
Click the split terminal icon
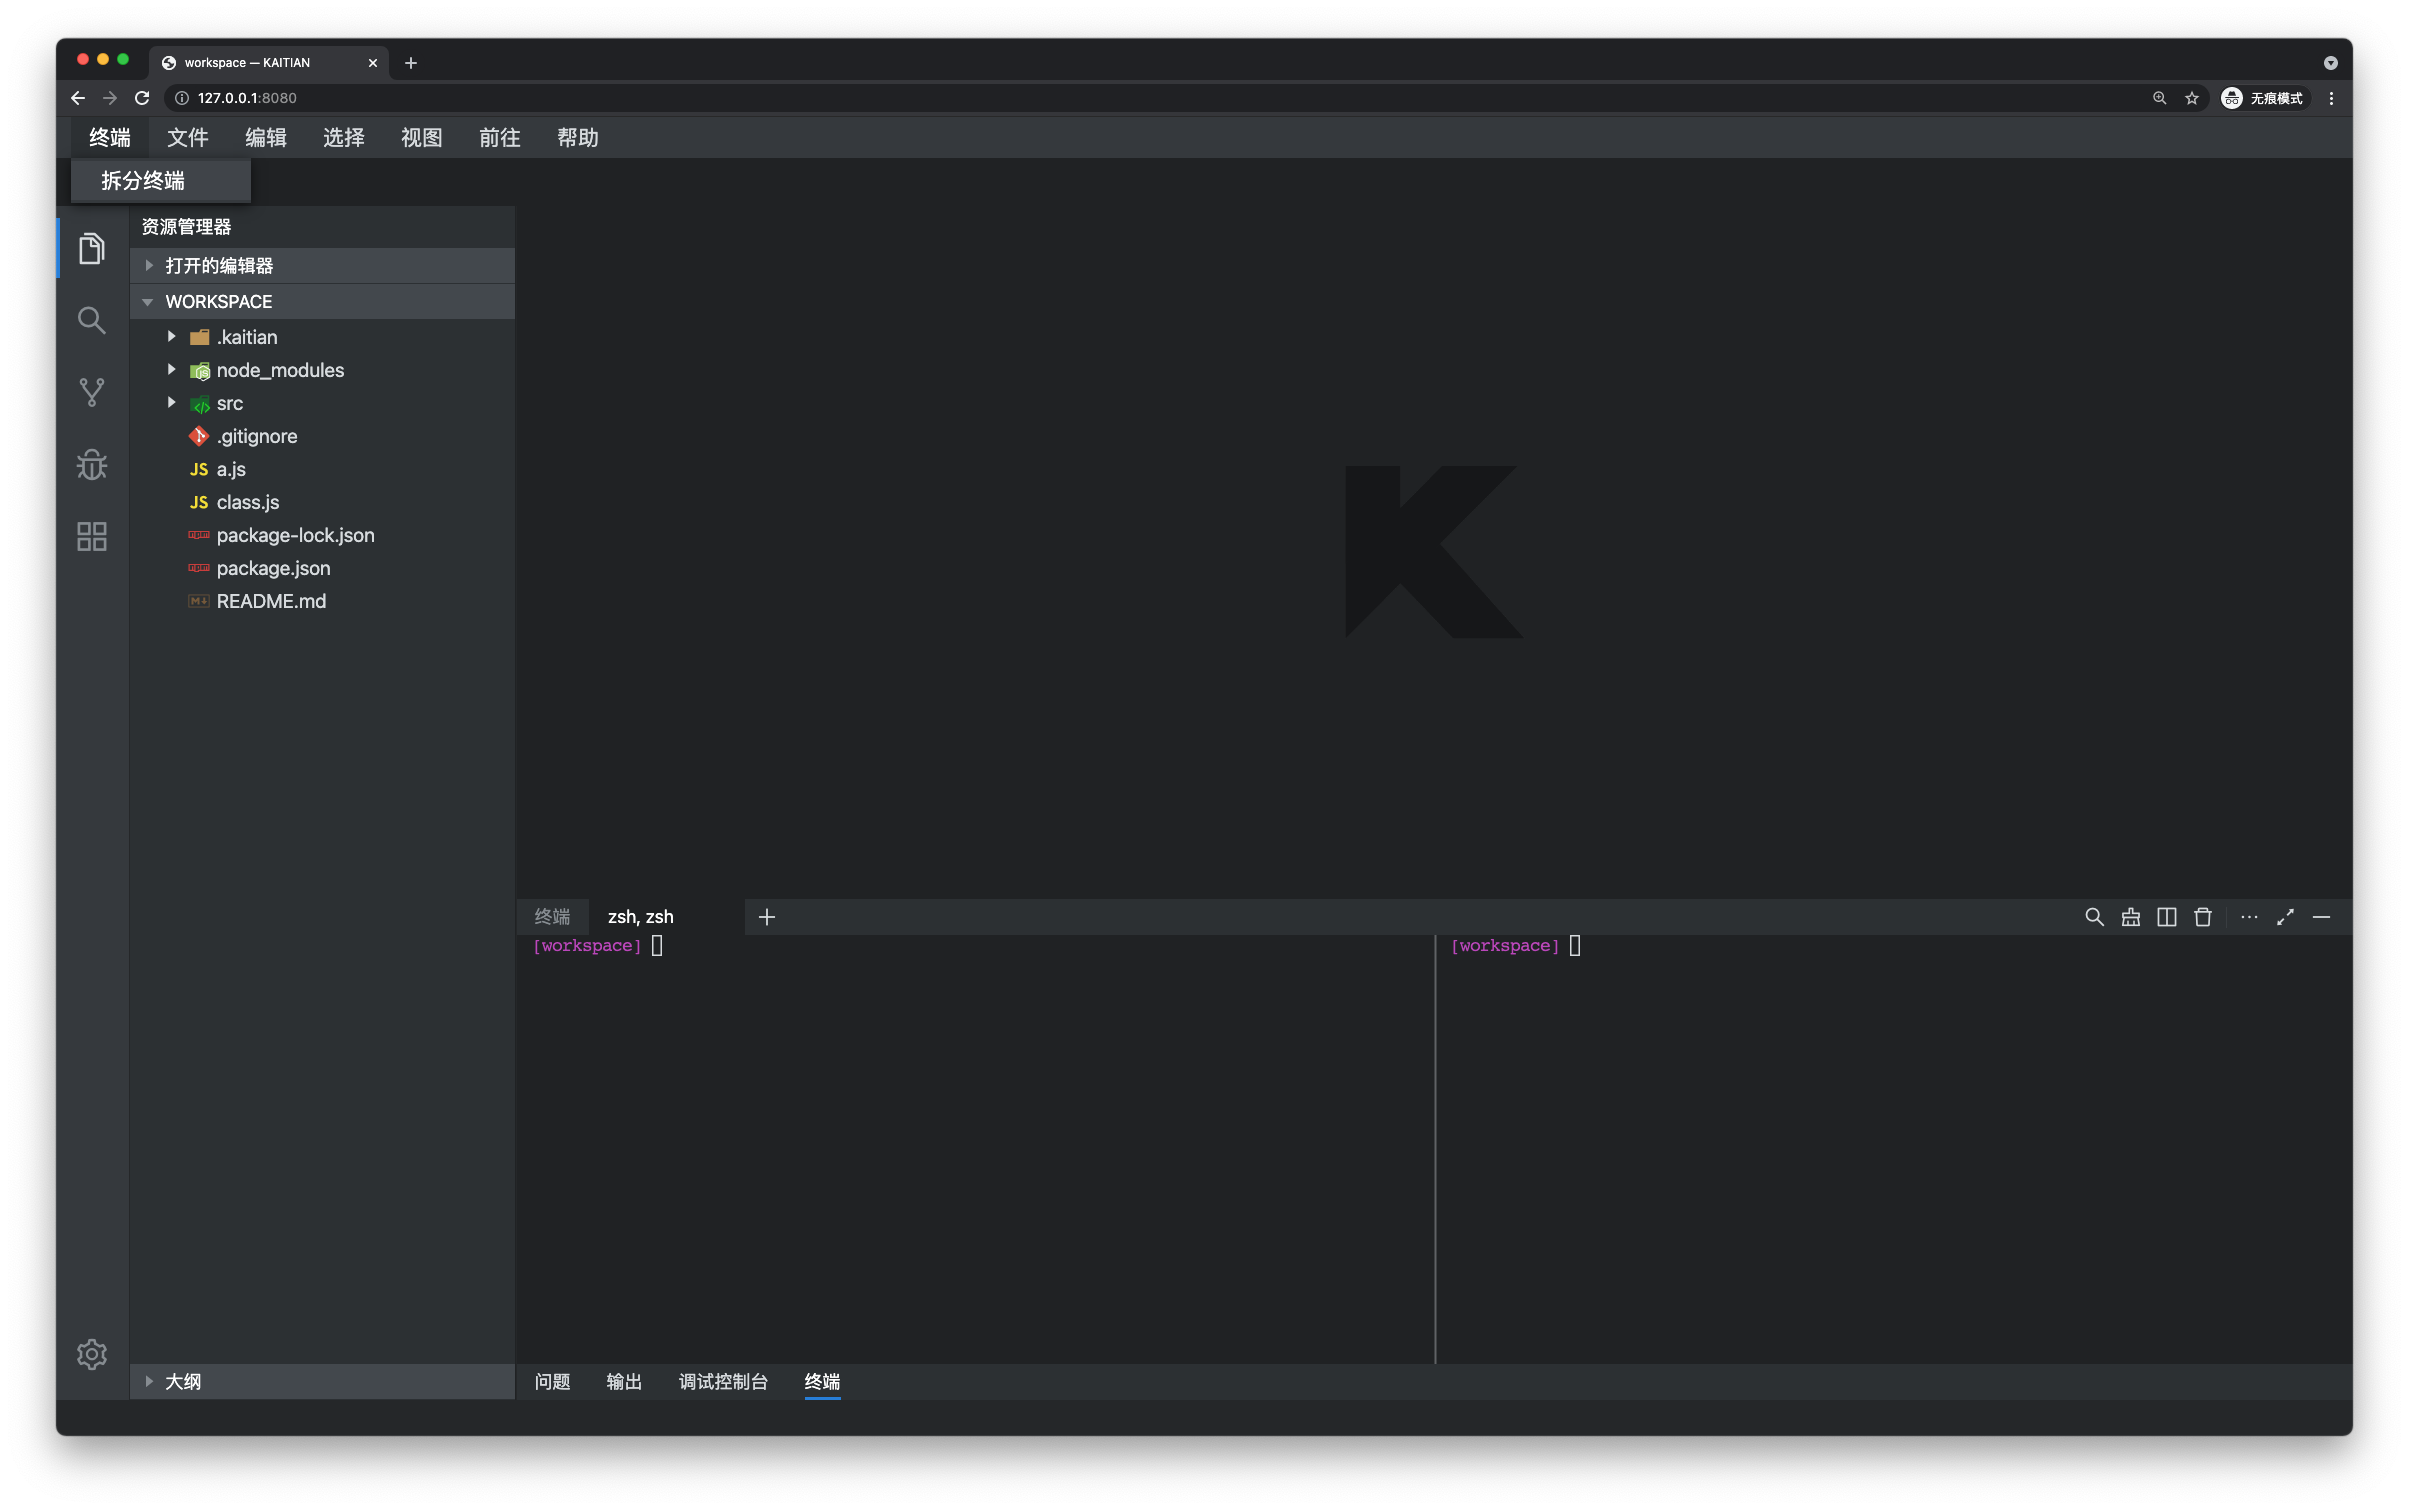tap(2166, 917)
